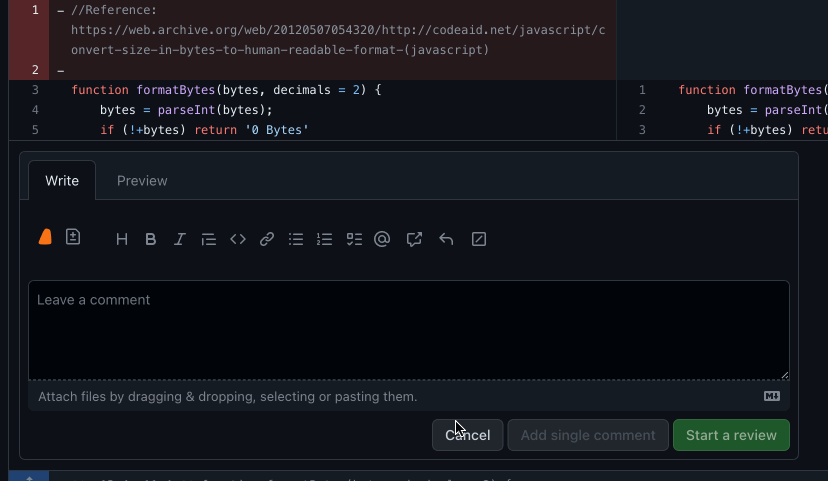The height and width of the screenshot is (481, 828).
Task: Click the orange Copilot icon in toolbar
Action: [x=45, y=237]
